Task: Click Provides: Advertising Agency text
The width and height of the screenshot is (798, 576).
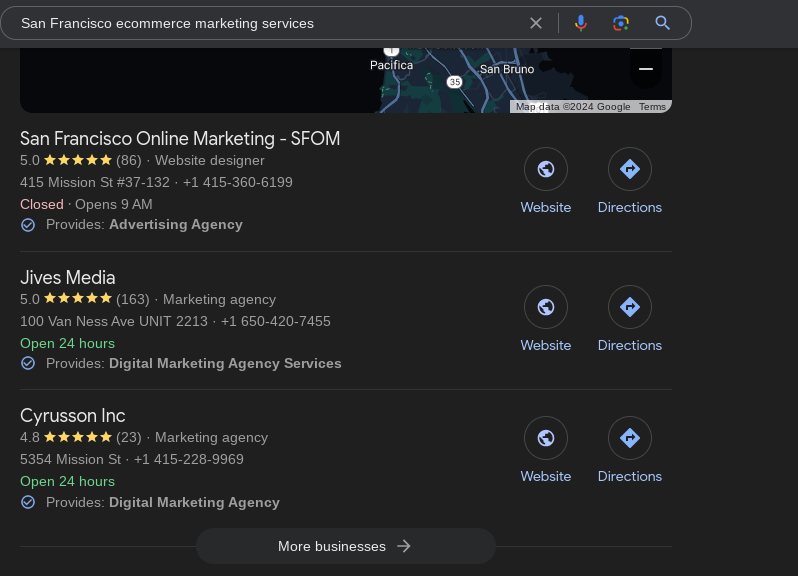Action: tap(144, 225)
